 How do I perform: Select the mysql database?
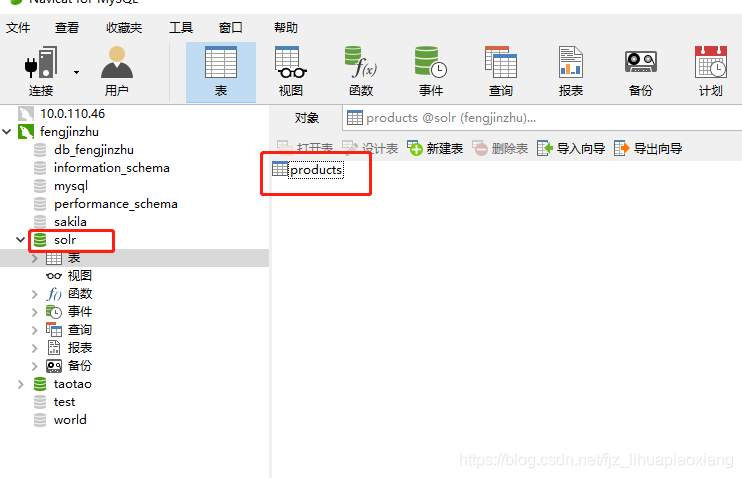click(x=71, y=186)
